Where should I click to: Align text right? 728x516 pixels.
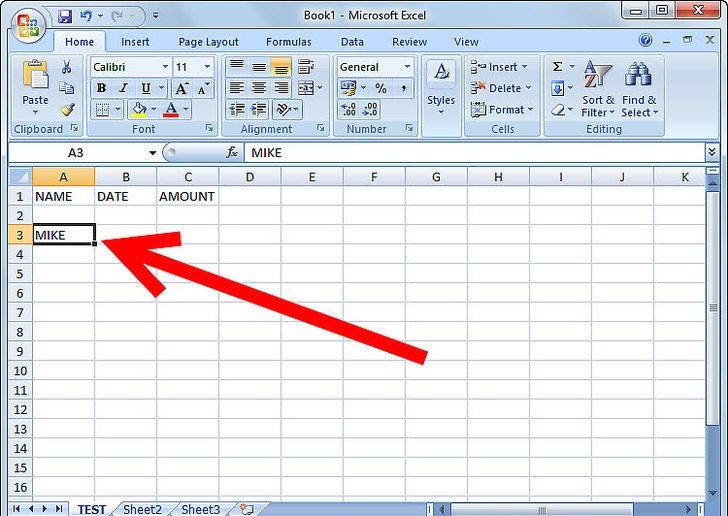[x=281, y=88]
